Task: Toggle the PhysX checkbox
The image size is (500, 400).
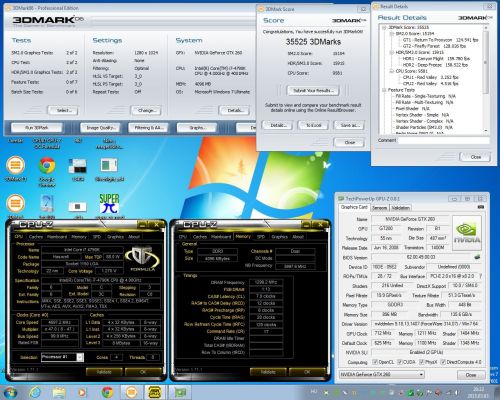Action: 422,362
